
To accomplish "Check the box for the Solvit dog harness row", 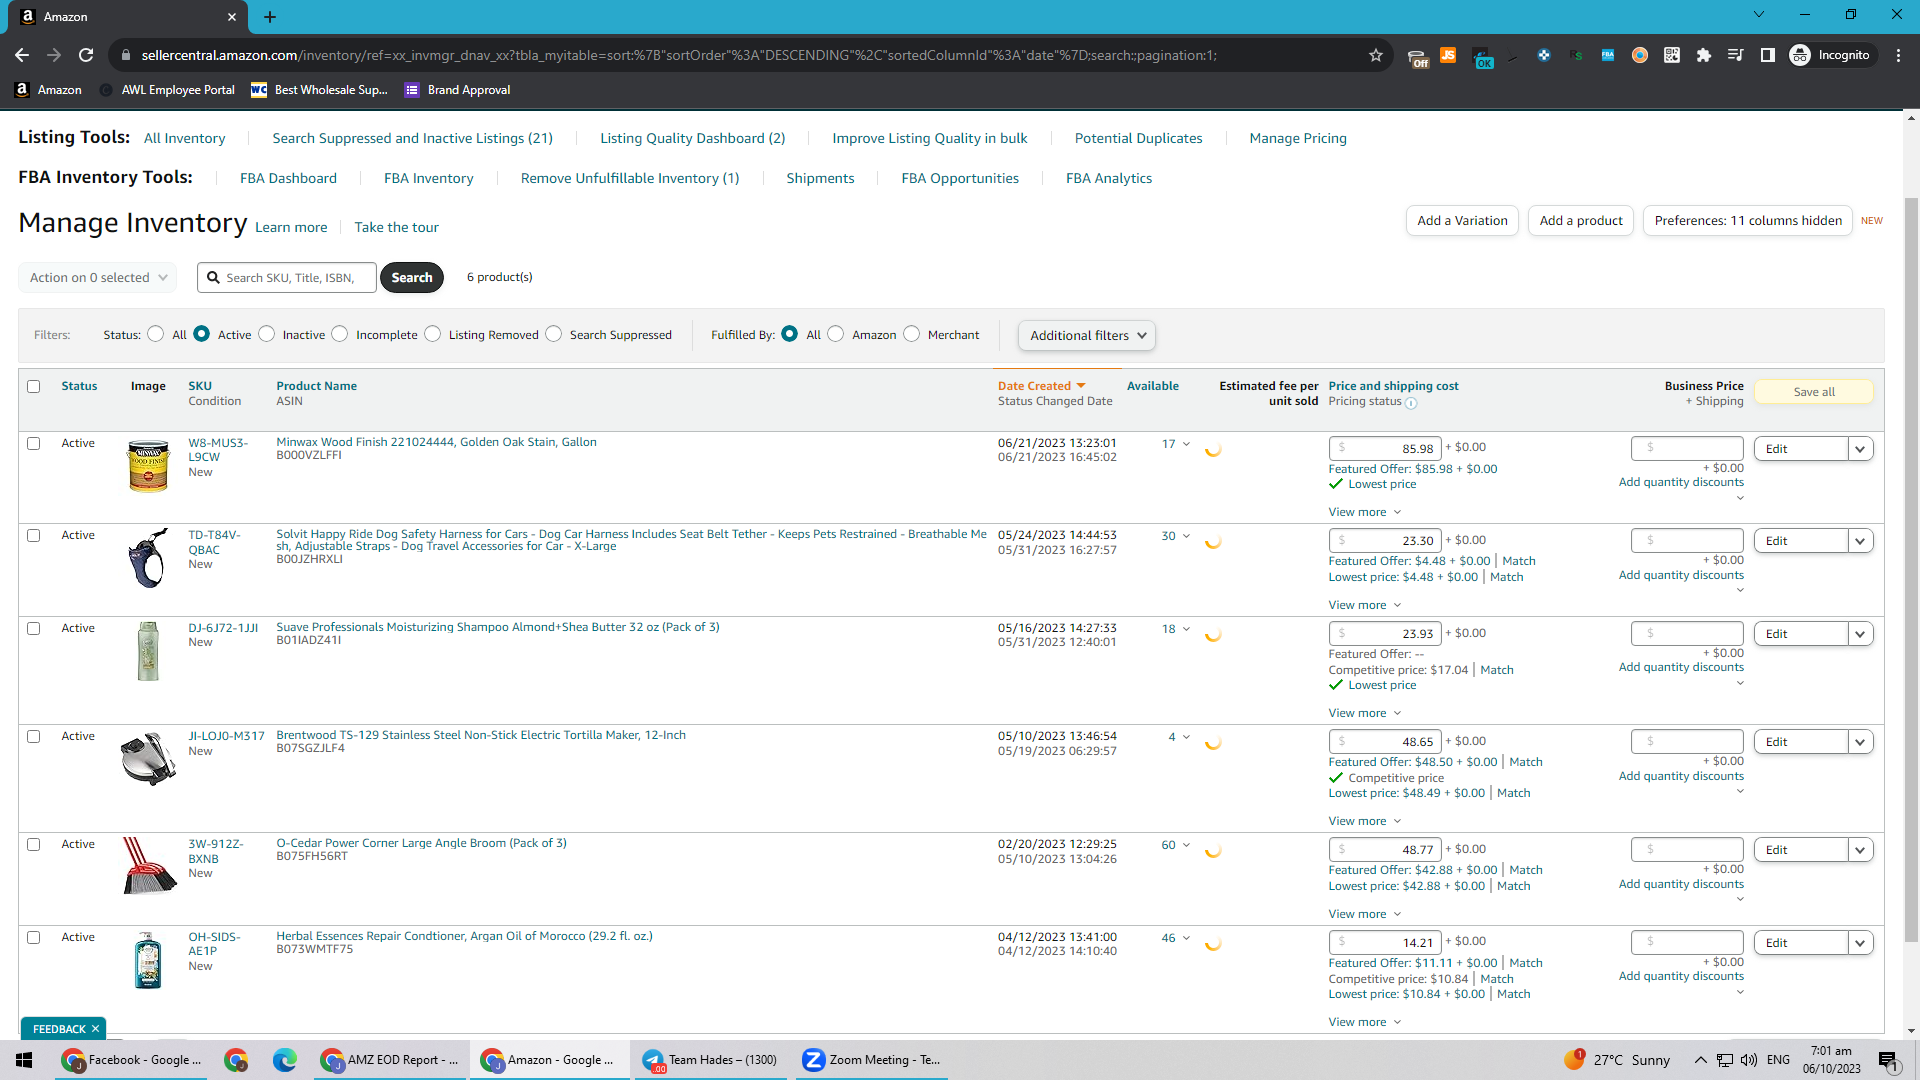I will (34, 535).
